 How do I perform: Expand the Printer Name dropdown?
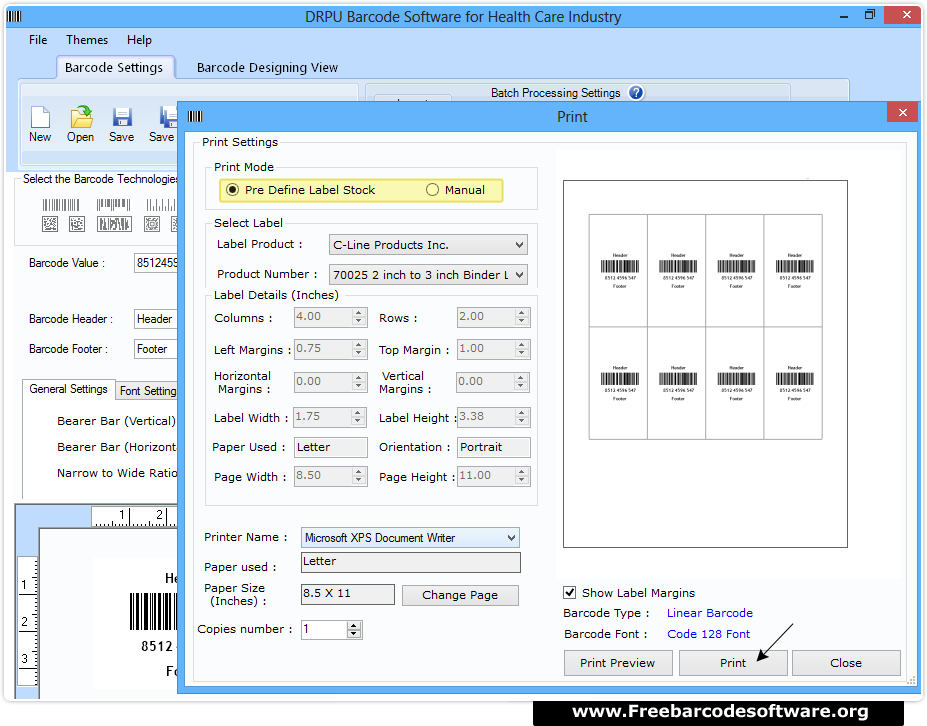pos(410,537)
